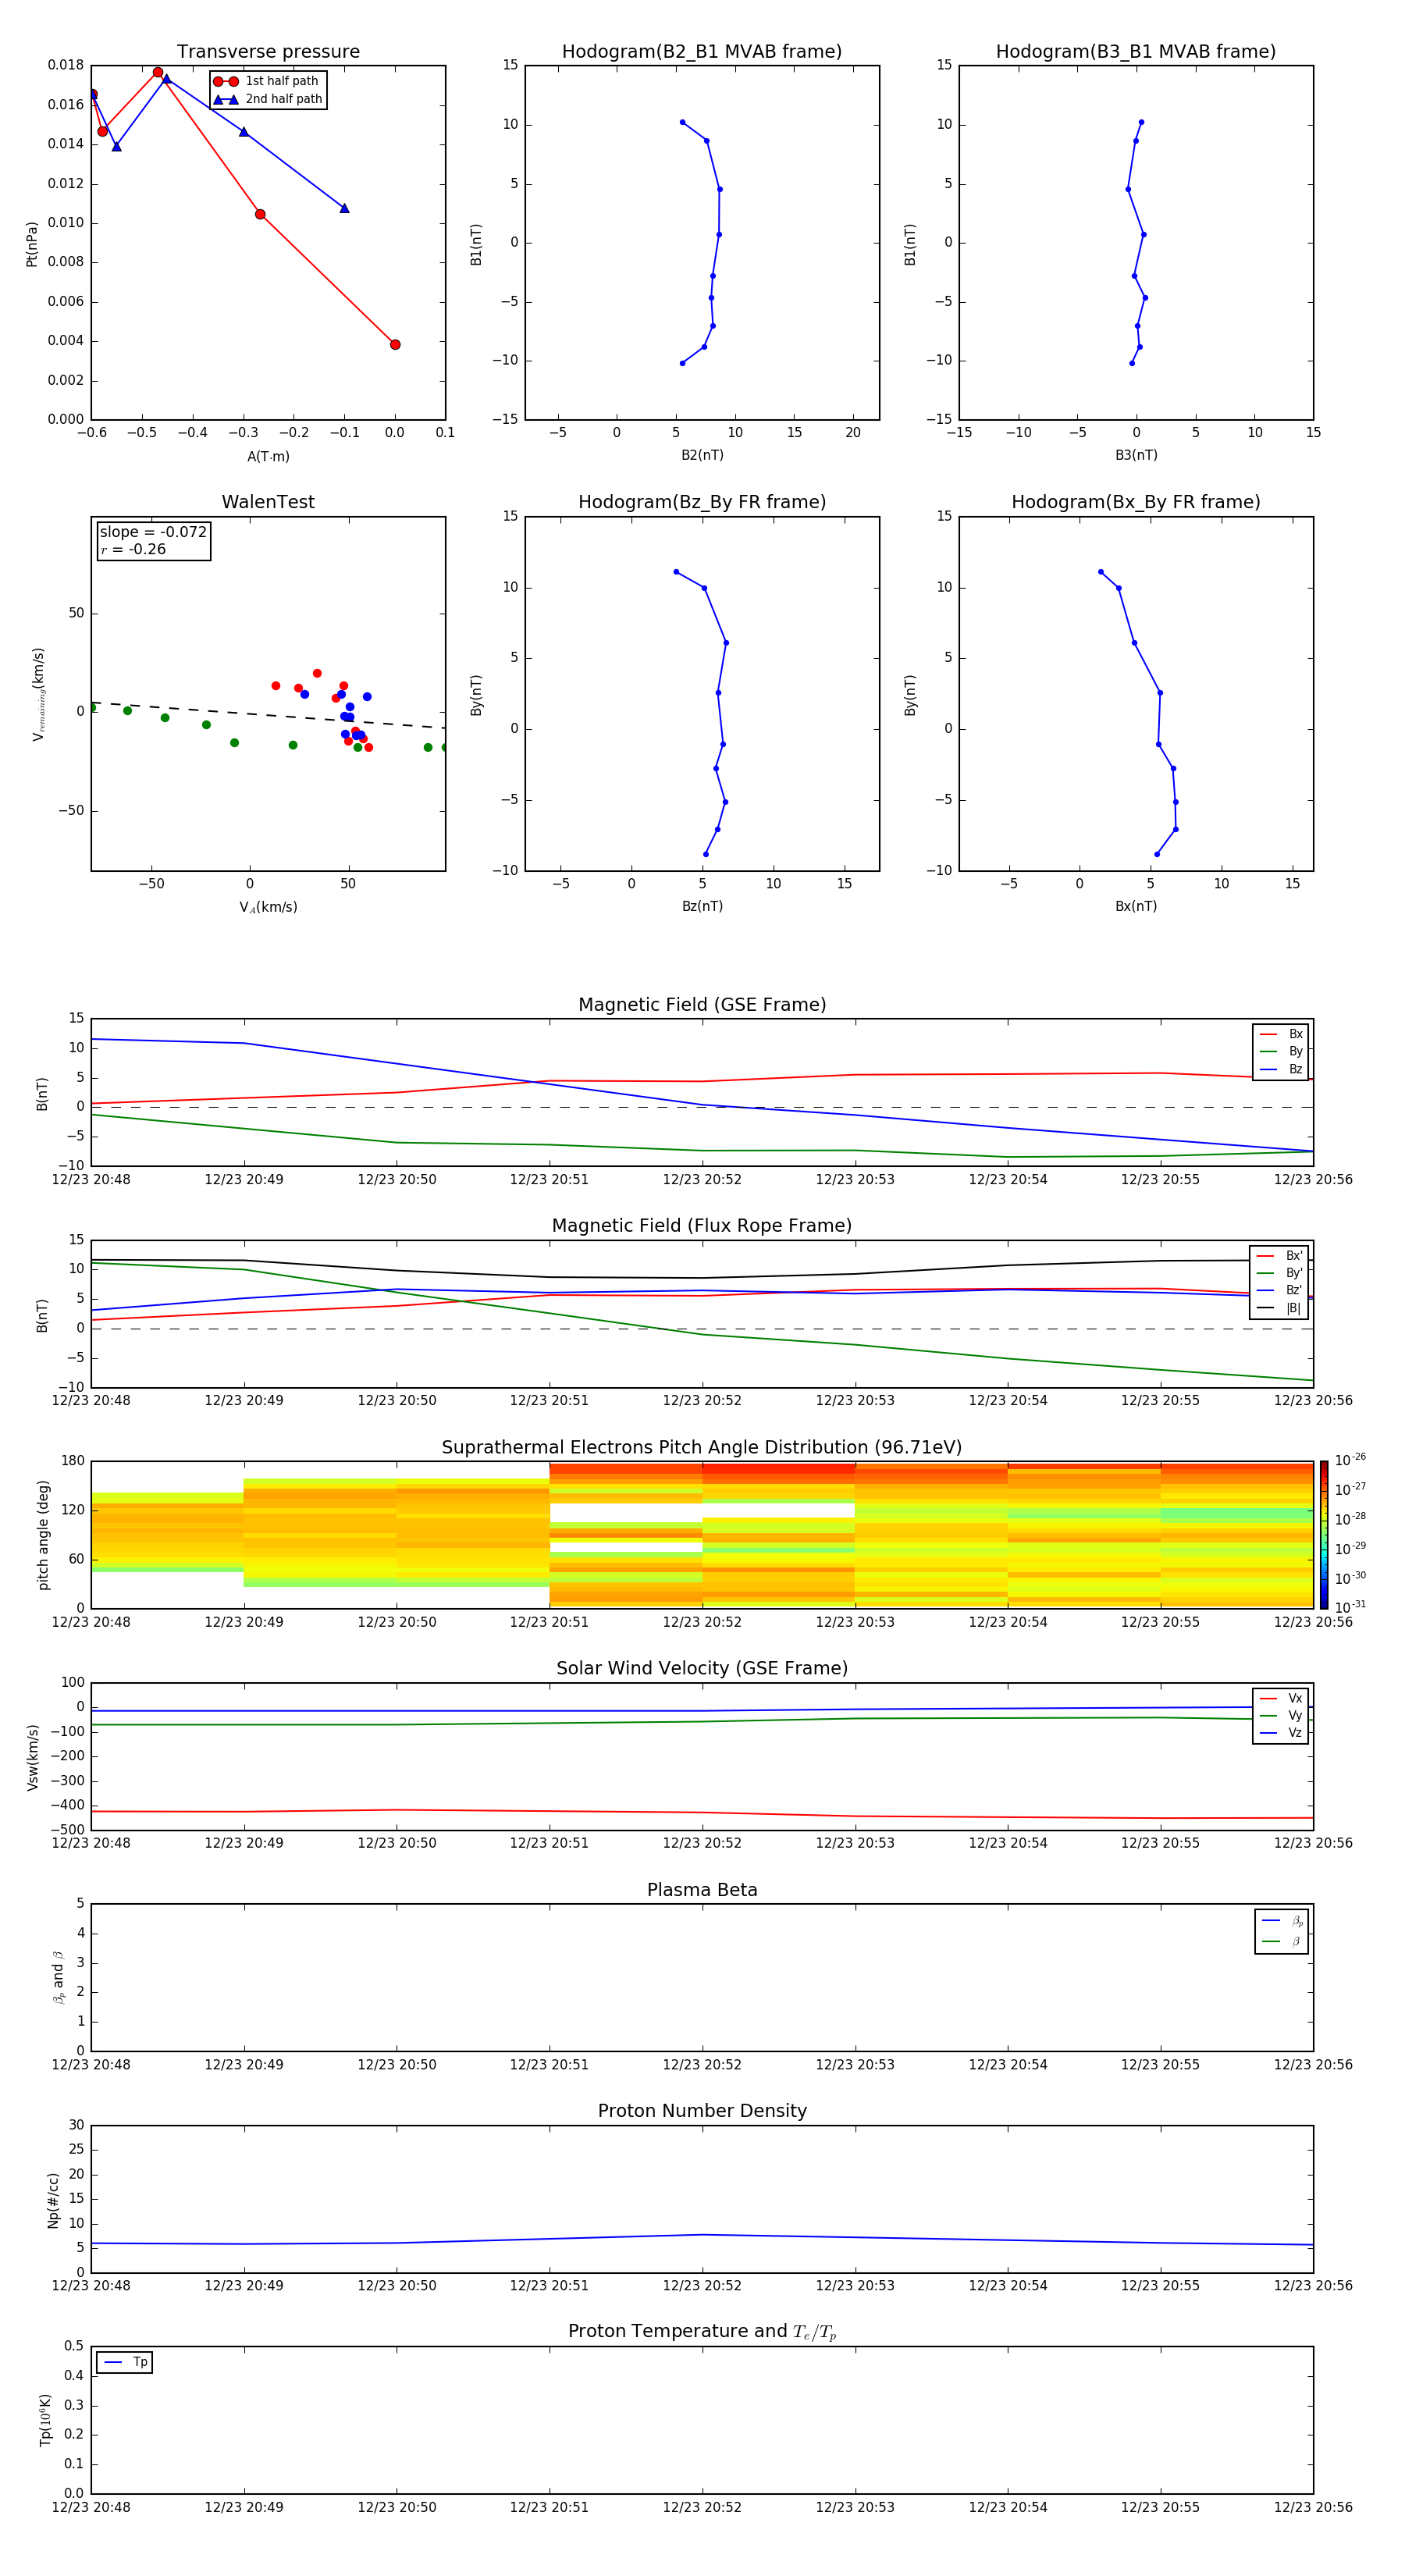
Task: Click the Vx legend entry in Solar Wind plot
Action: coord(1281,1699)
